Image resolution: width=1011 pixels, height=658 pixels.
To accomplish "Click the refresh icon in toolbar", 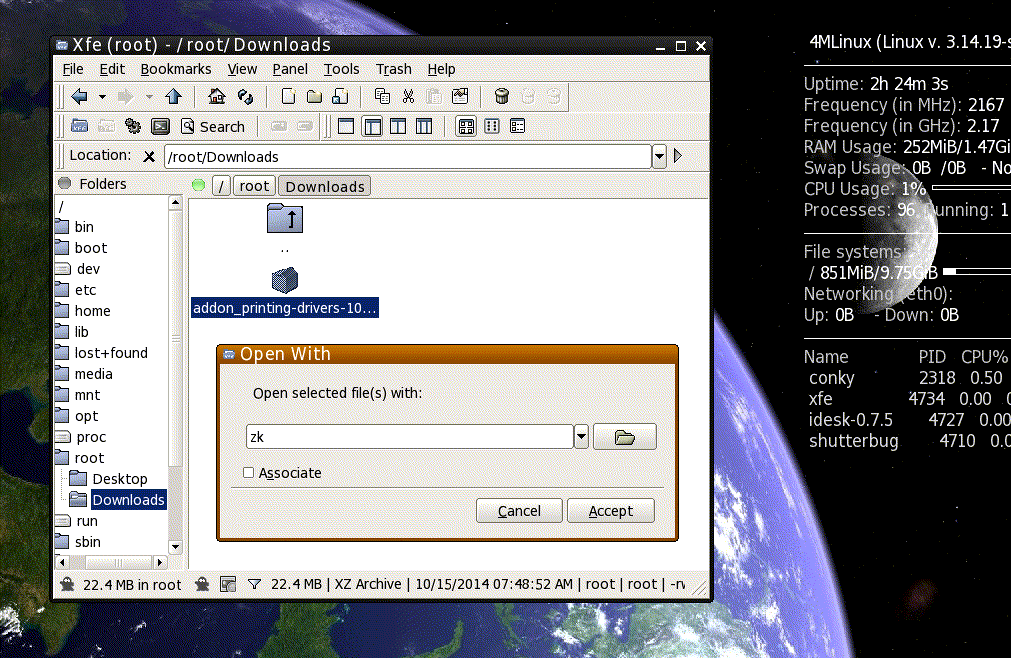I will click(x=246, y=97).
